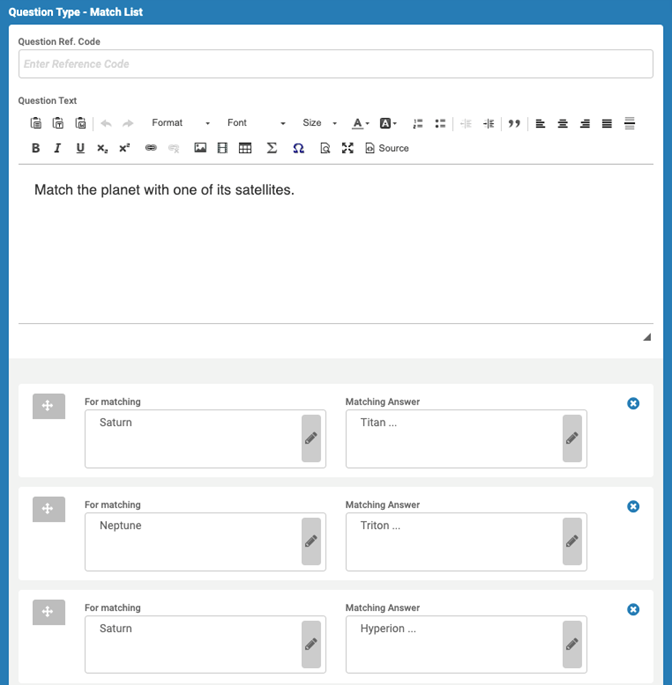The image size is (672, 685).
Task: Open the Format dropdown
Action: (x=180, y=123)
